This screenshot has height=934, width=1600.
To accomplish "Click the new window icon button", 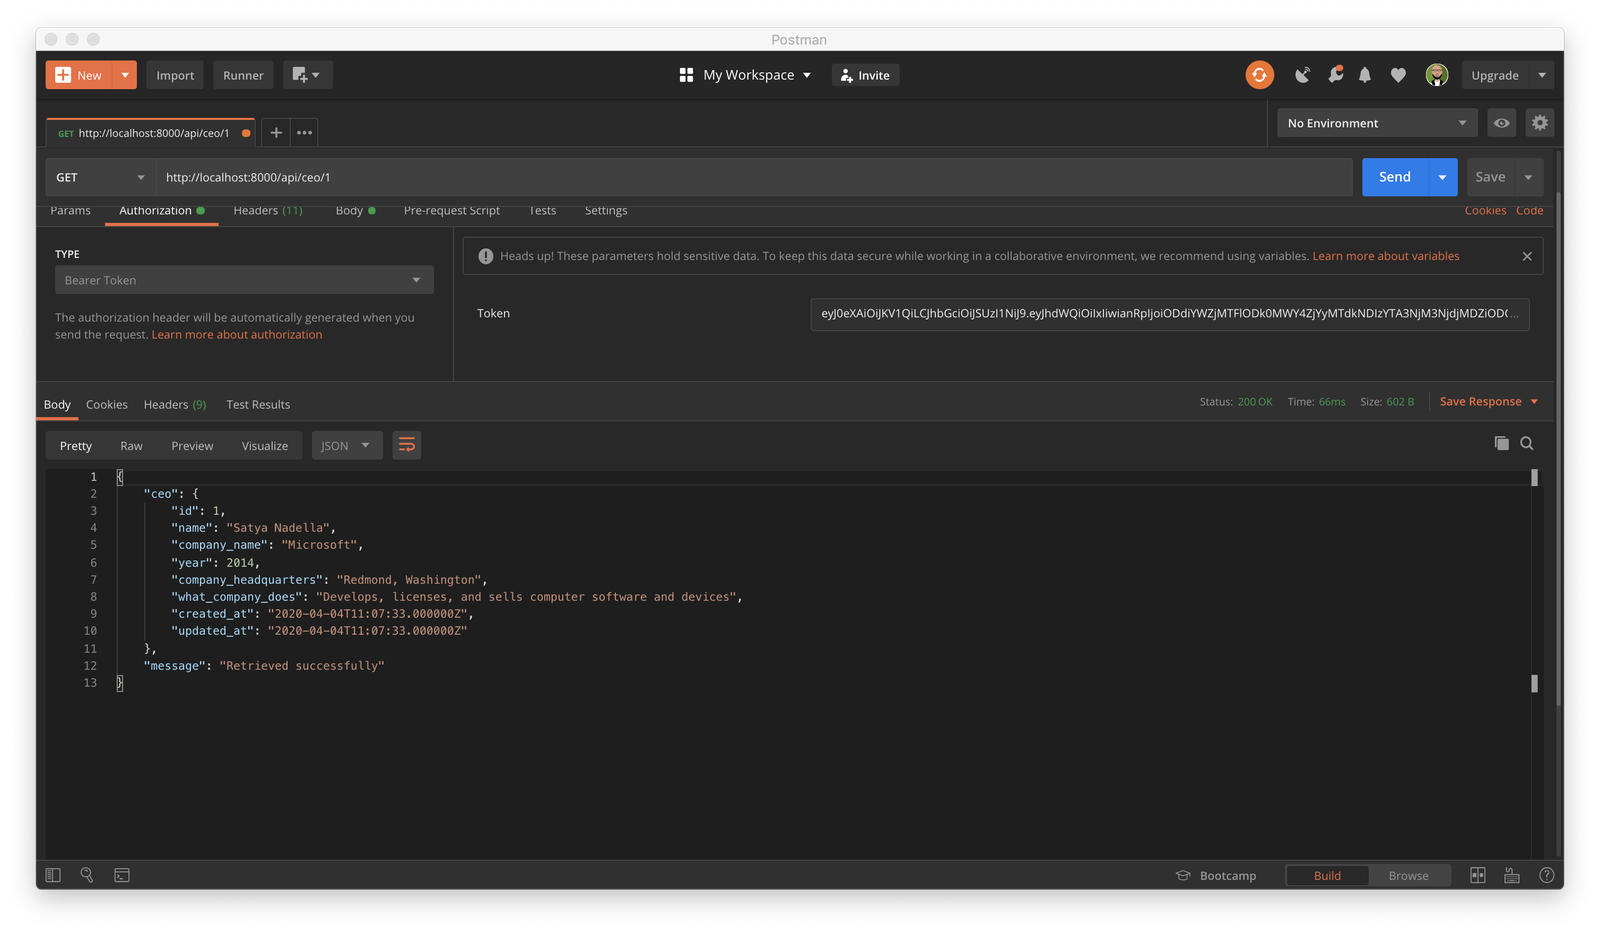I will tap(307, 75).
